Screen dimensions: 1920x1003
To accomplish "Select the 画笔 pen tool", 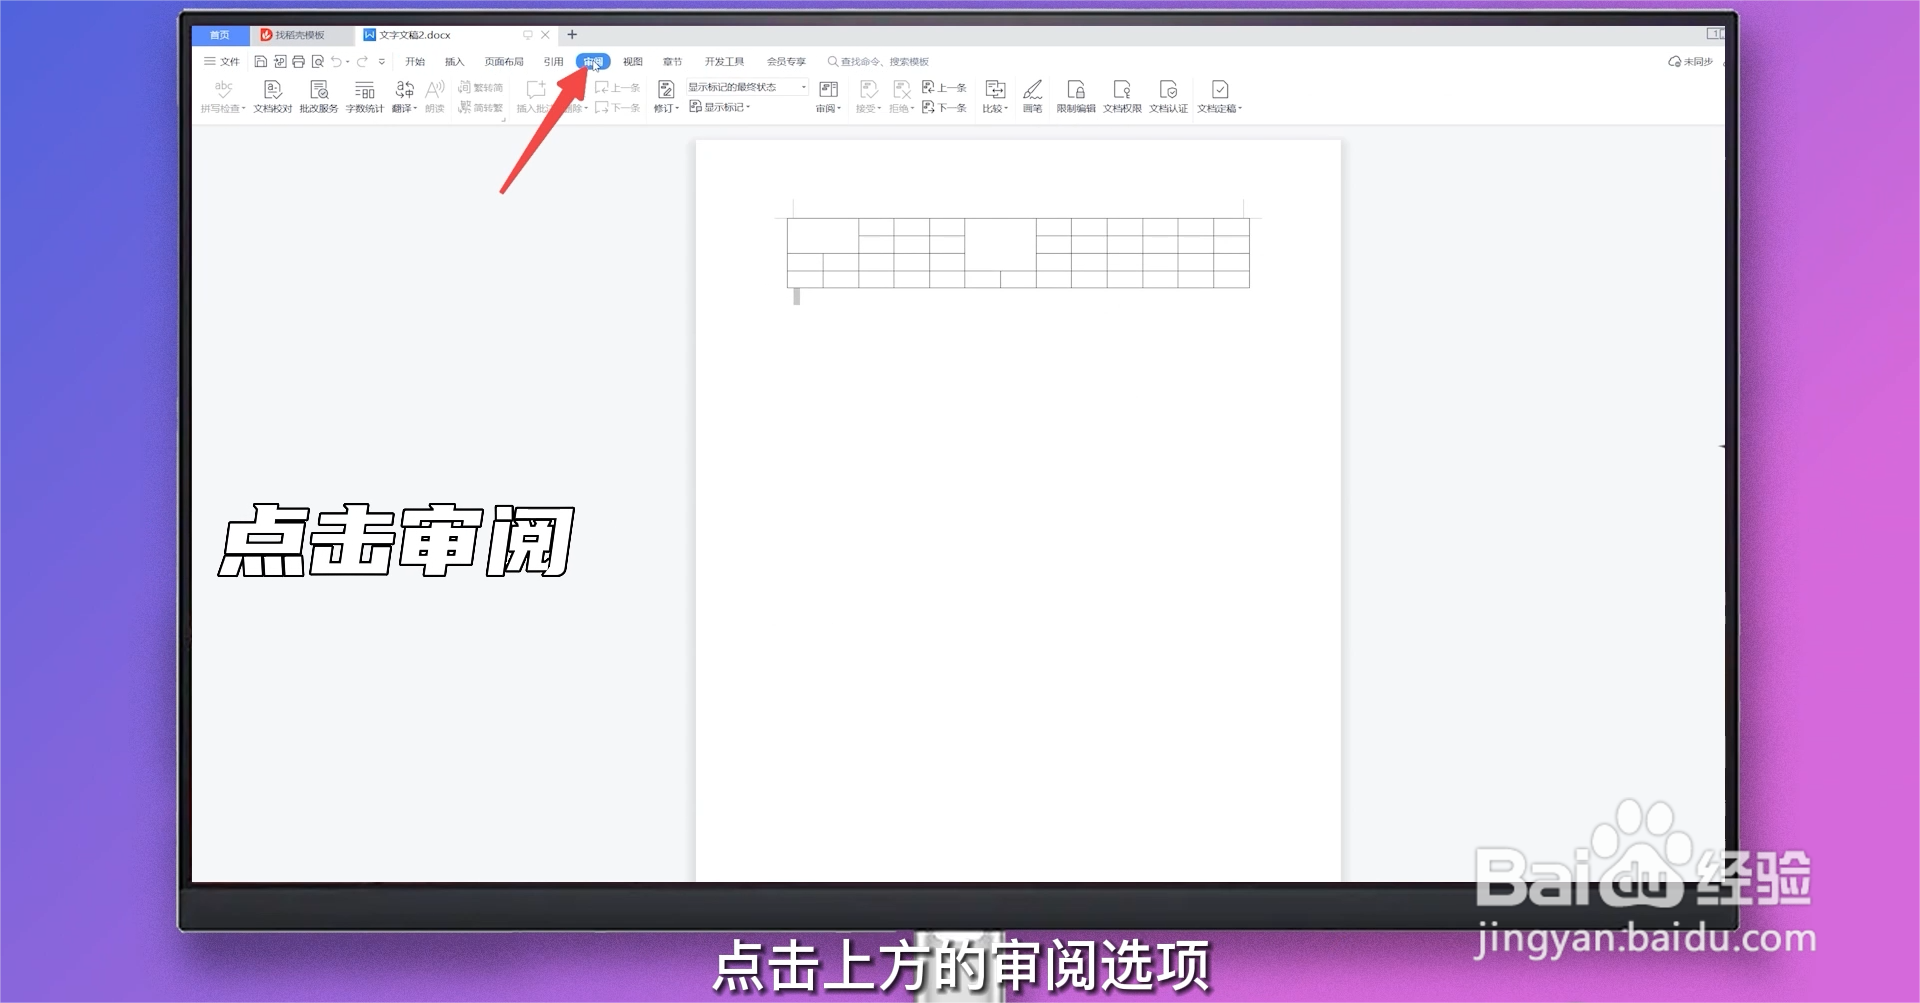I will (x=1033, y=96).
